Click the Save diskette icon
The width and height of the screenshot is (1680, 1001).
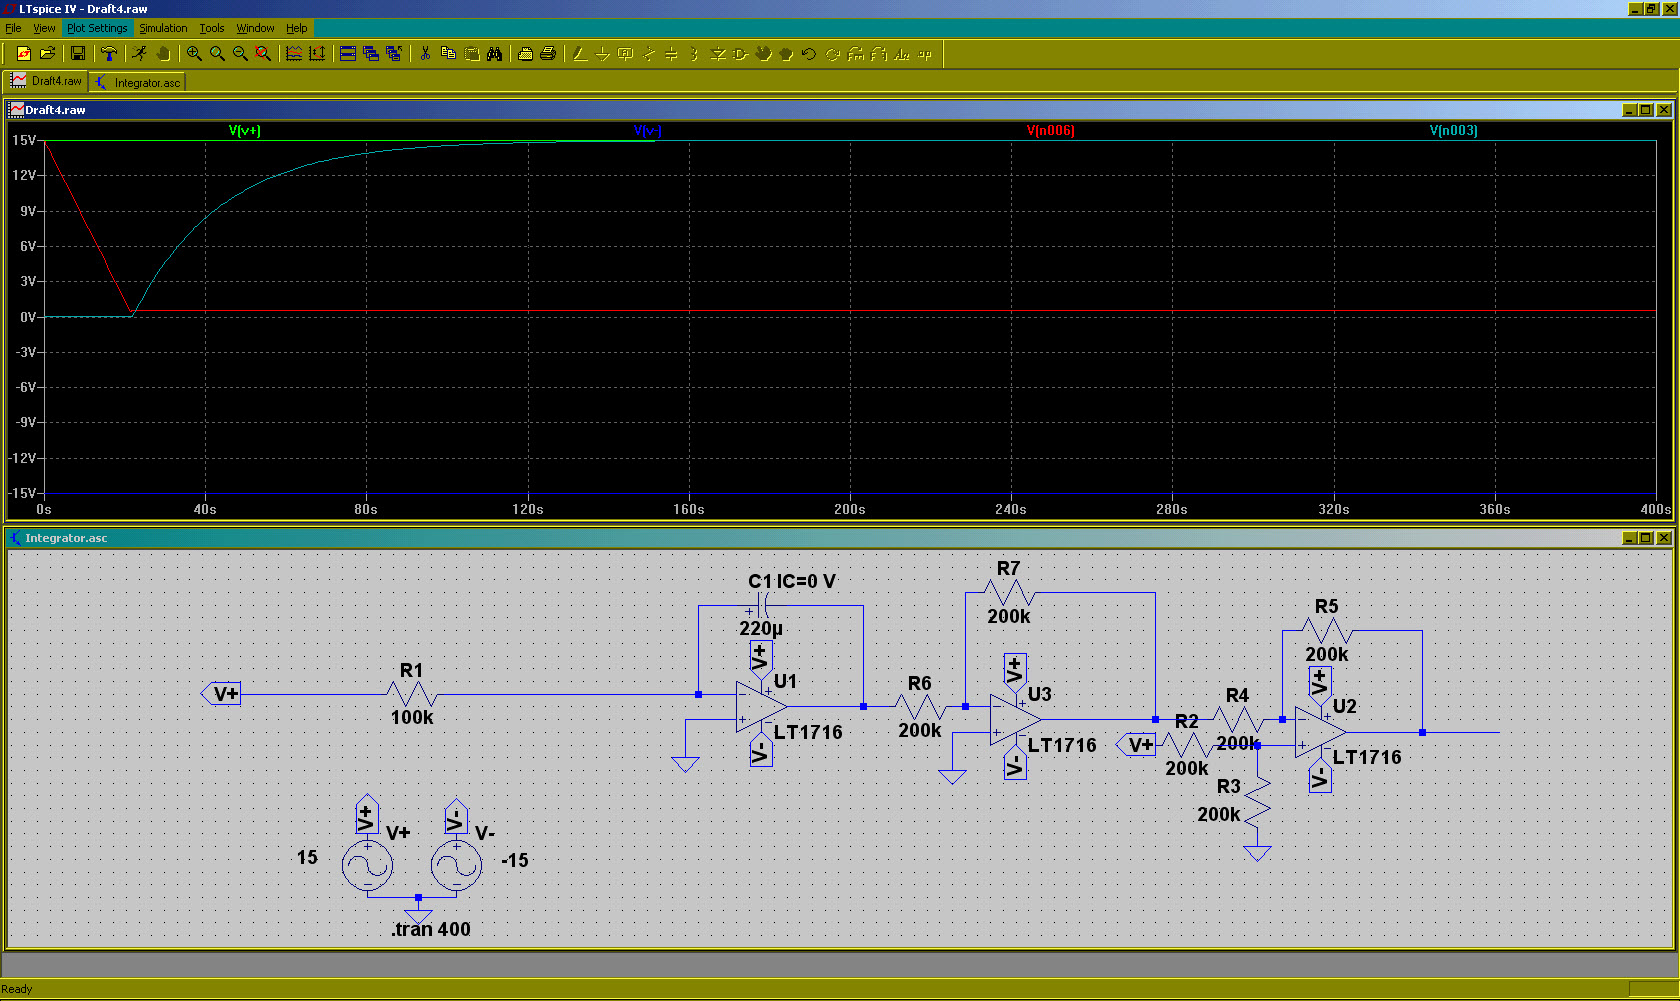click(78, 54)
